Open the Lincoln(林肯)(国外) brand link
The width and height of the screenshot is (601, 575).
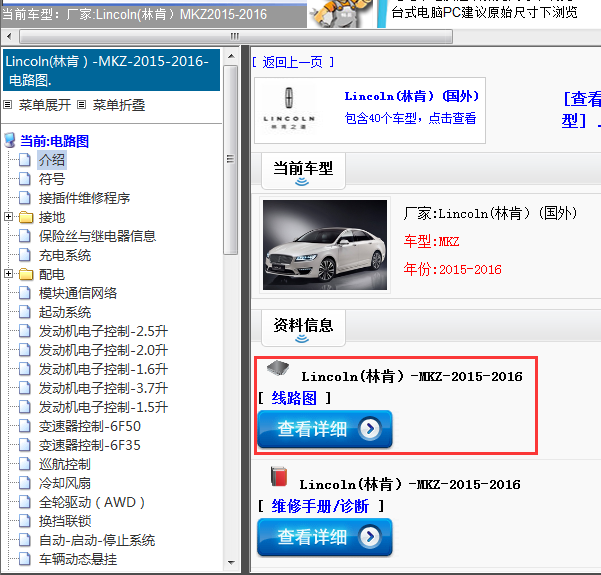[x=412, y=96]
